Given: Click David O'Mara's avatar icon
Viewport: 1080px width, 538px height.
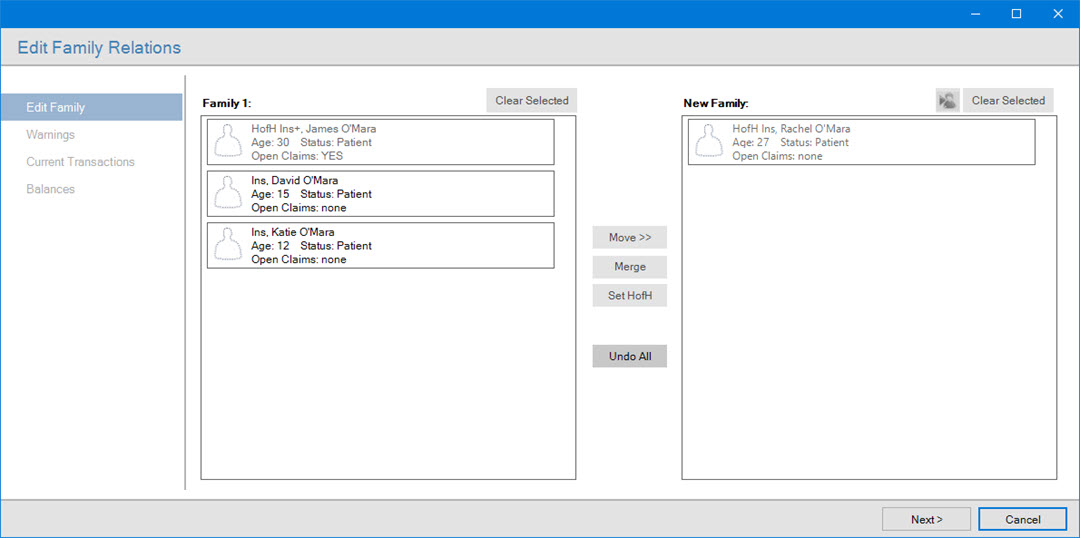Looking at the screenshot, I should pyautogui.click(x=231, y=194).
